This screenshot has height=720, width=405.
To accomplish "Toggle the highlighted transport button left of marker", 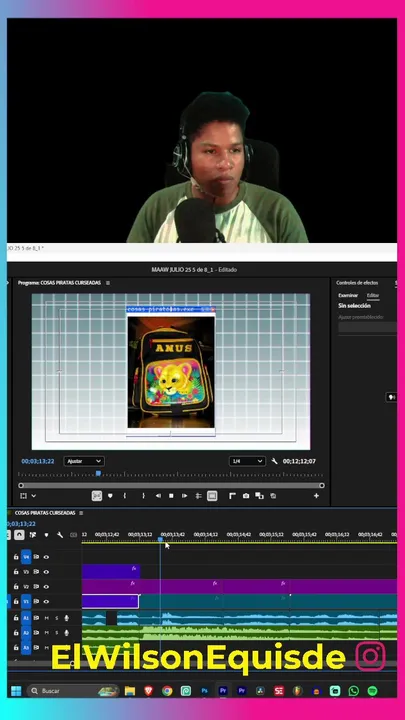I will [x=96, y=496].
